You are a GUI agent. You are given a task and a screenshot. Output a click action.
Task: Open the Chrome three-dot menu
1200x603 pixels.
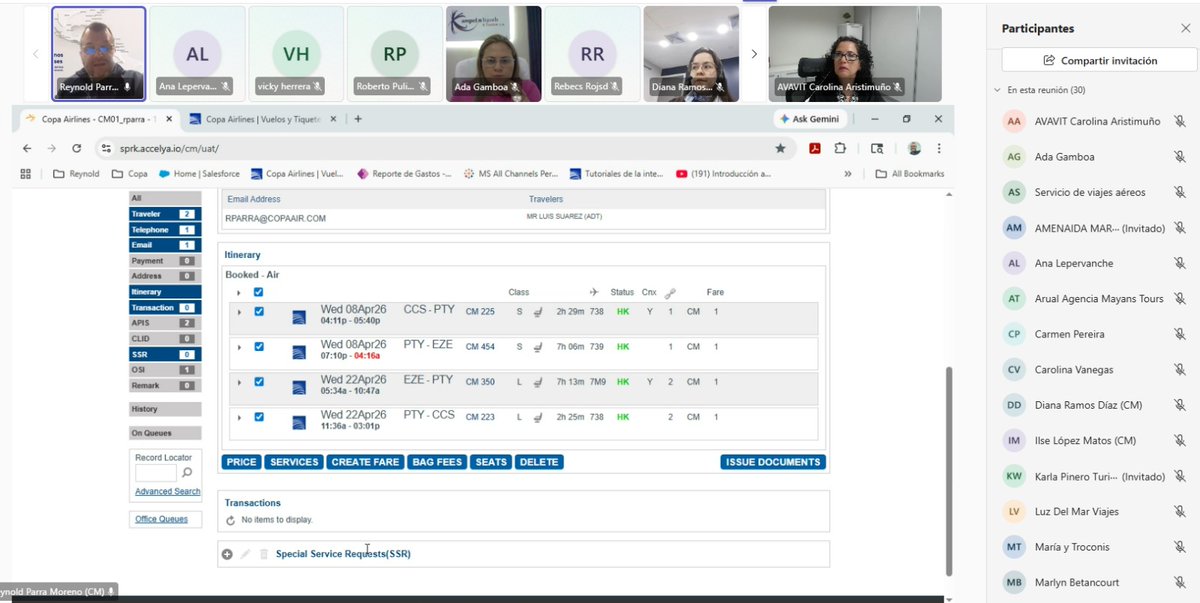939,148
